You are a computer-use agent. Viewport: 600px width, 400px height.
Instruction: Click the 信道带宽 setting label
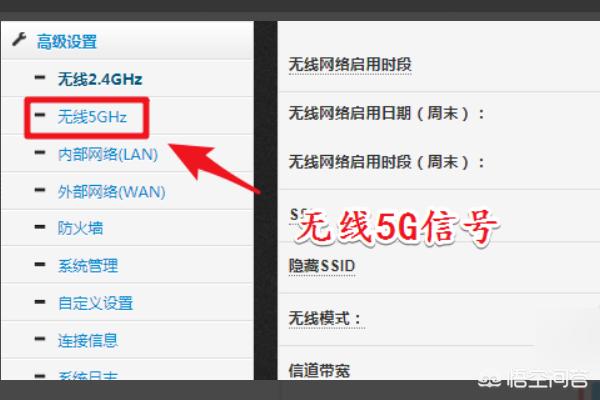point(319,371)
